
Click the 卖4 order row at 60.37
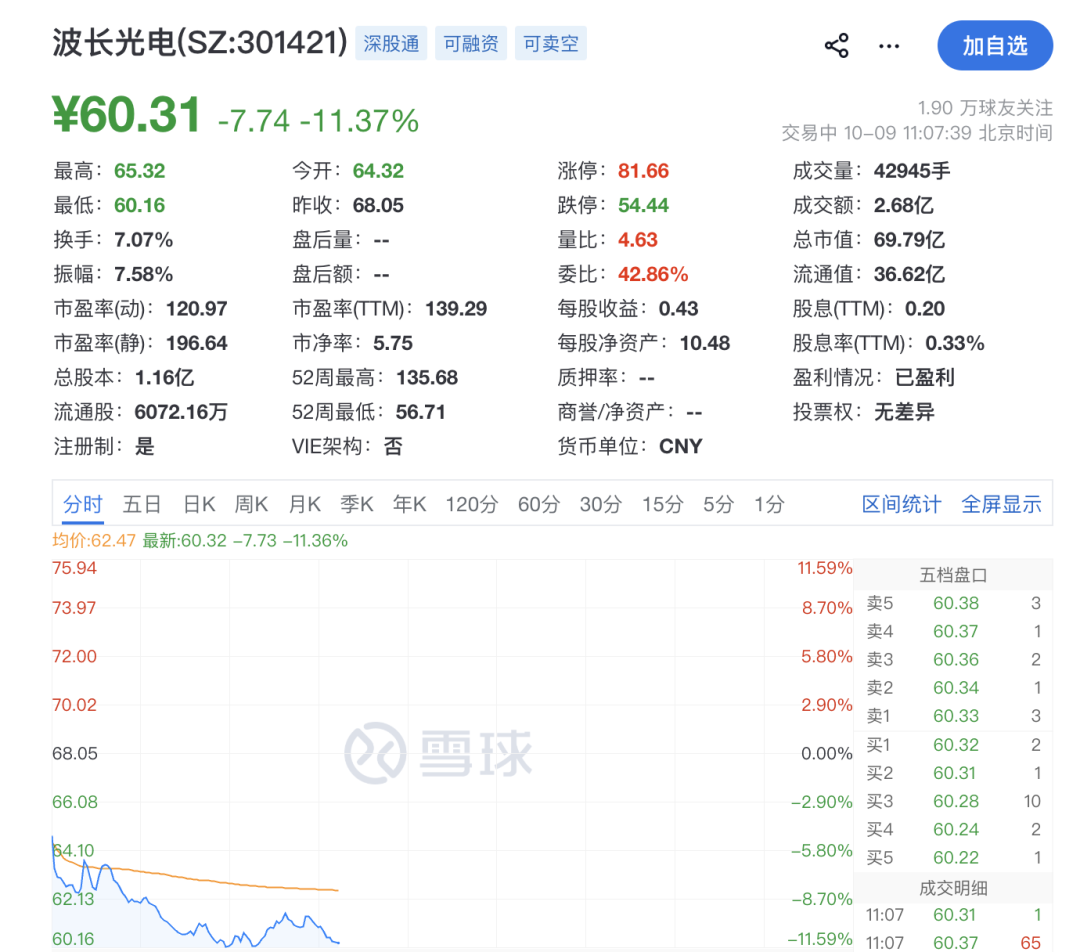[x=953, y=632]
